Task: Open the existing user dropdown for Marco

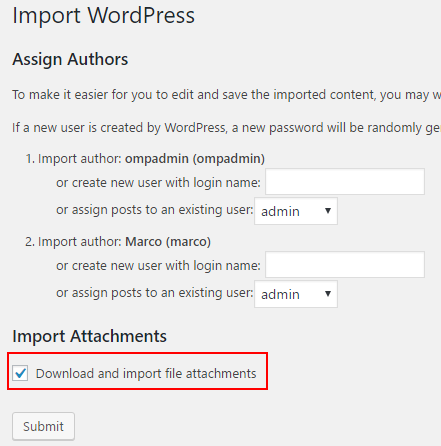Action: 296,294
